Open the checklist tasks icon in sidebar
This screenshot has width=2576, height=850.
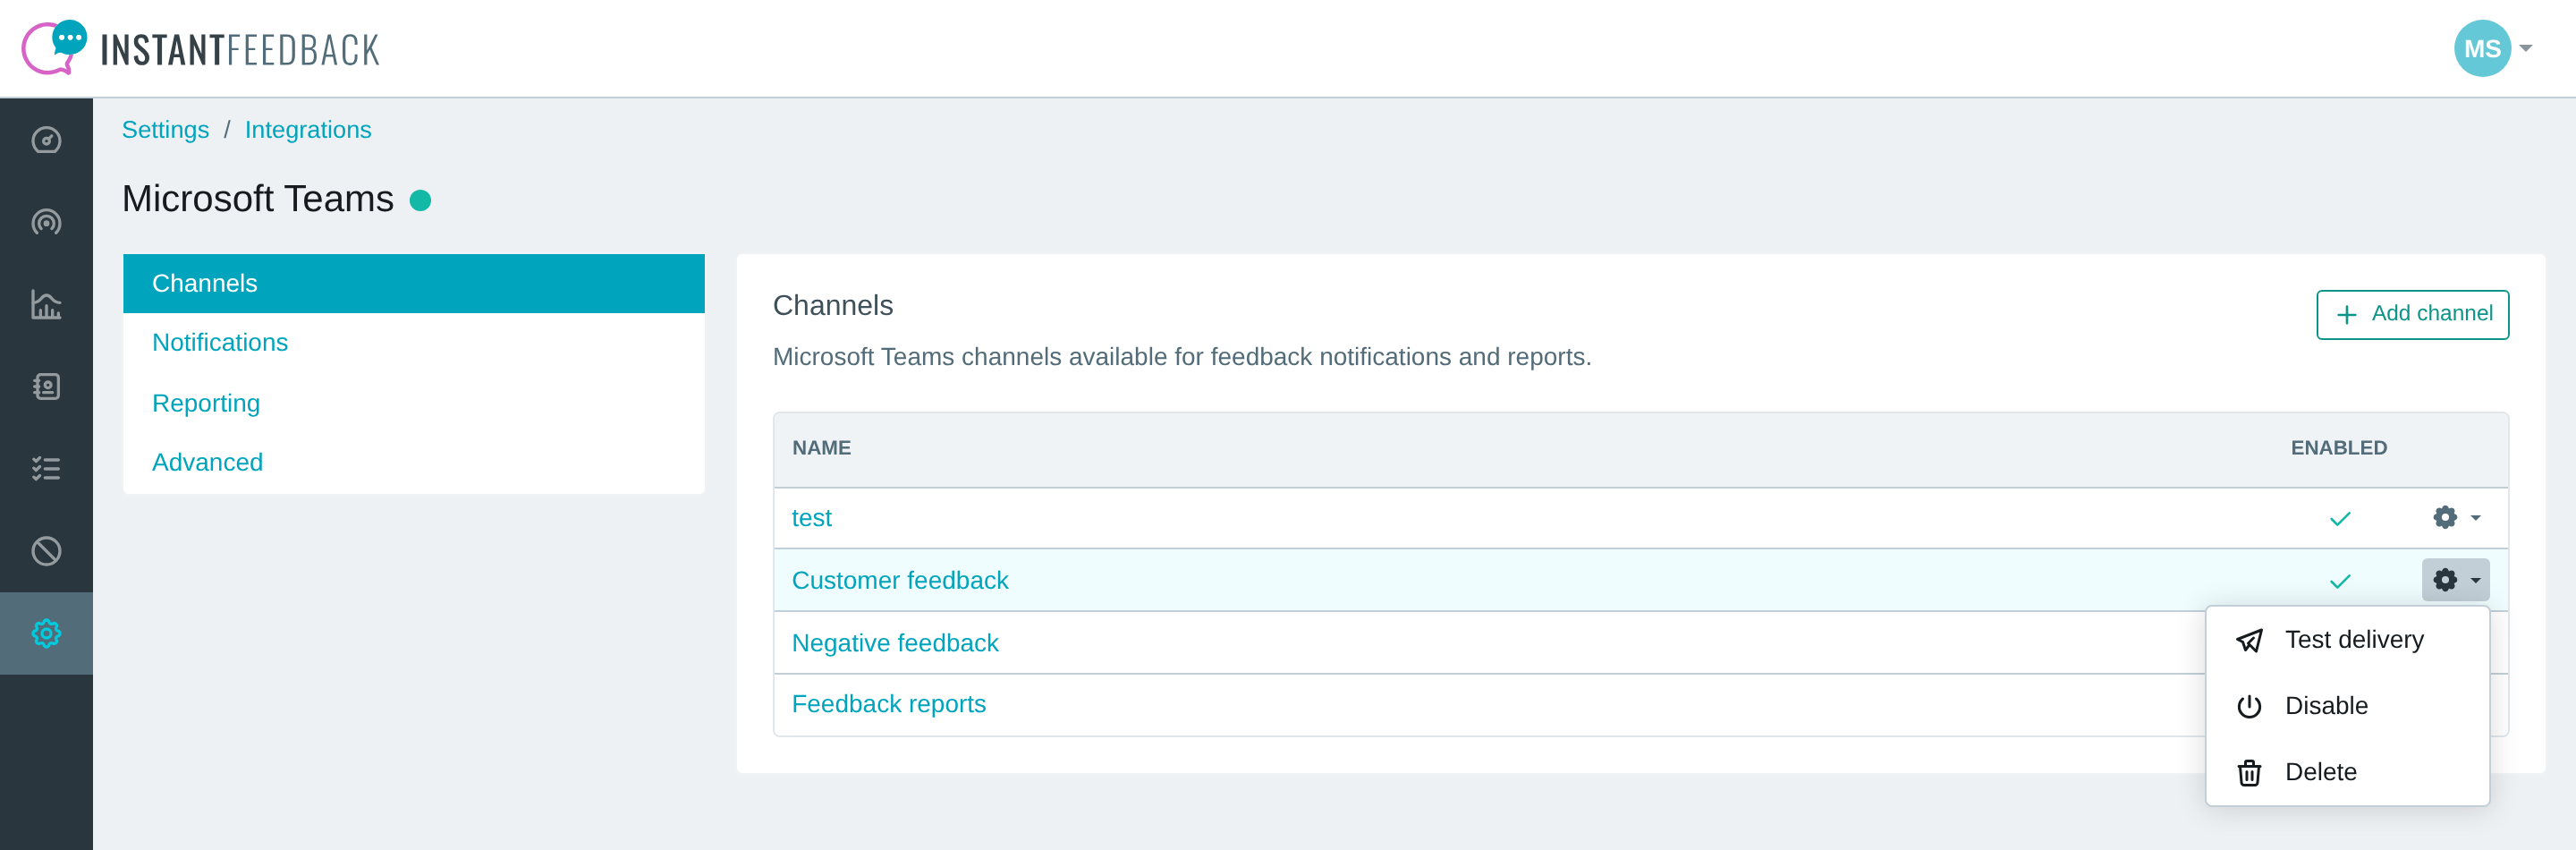tap(46, 468)
